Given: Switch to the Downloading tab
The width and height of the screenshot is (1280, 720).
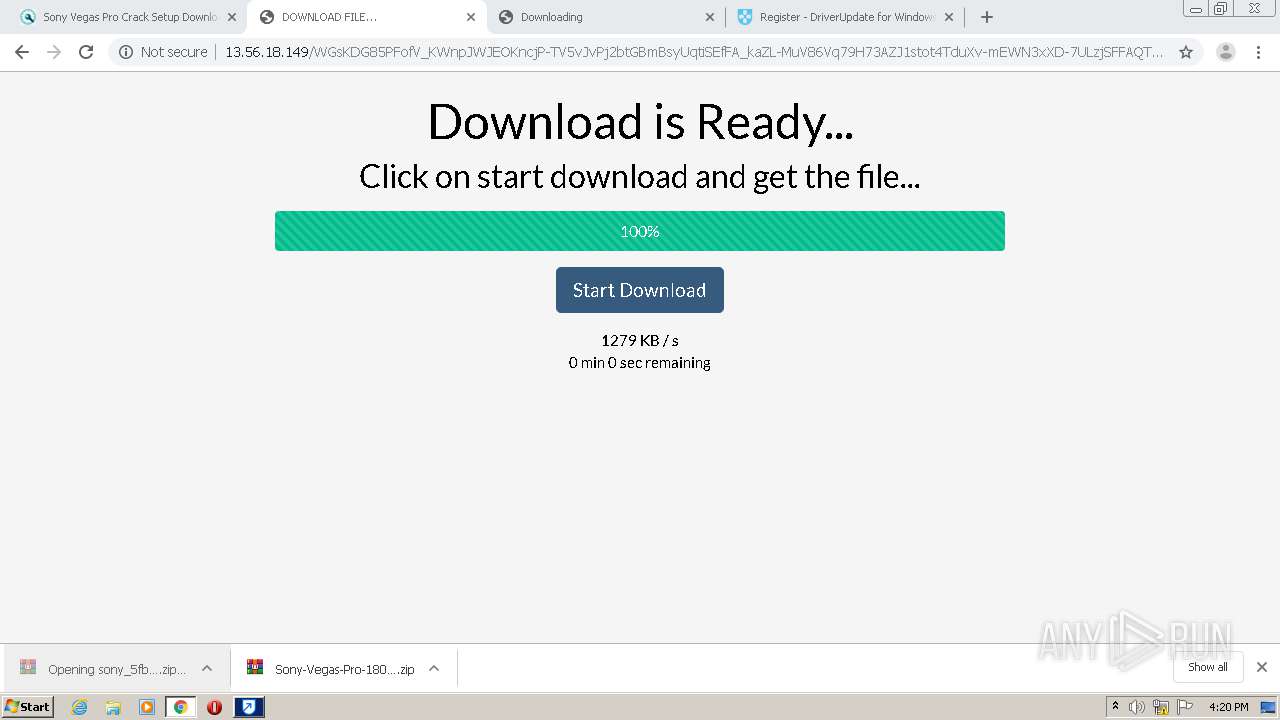Looking at the screenshot, I should [x=606, y=17].
